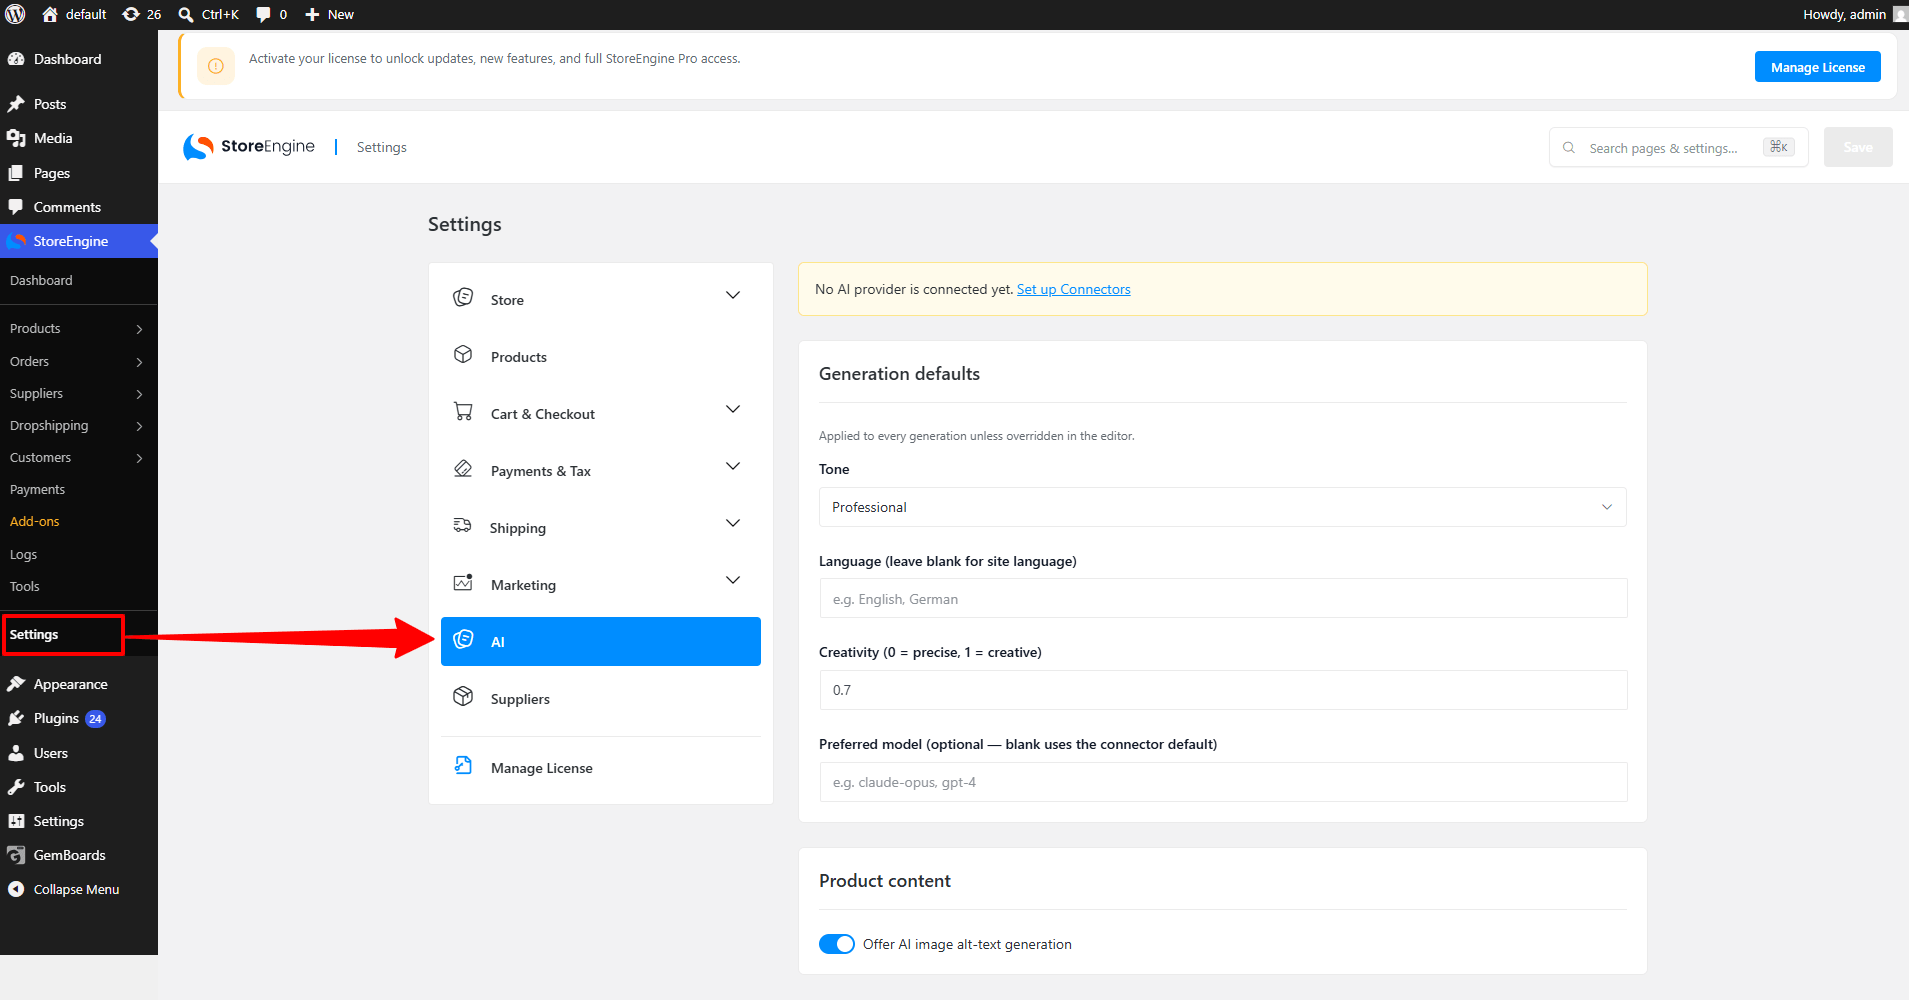
Task: Expand the Store settings section chevron
Action: [733, 295]
